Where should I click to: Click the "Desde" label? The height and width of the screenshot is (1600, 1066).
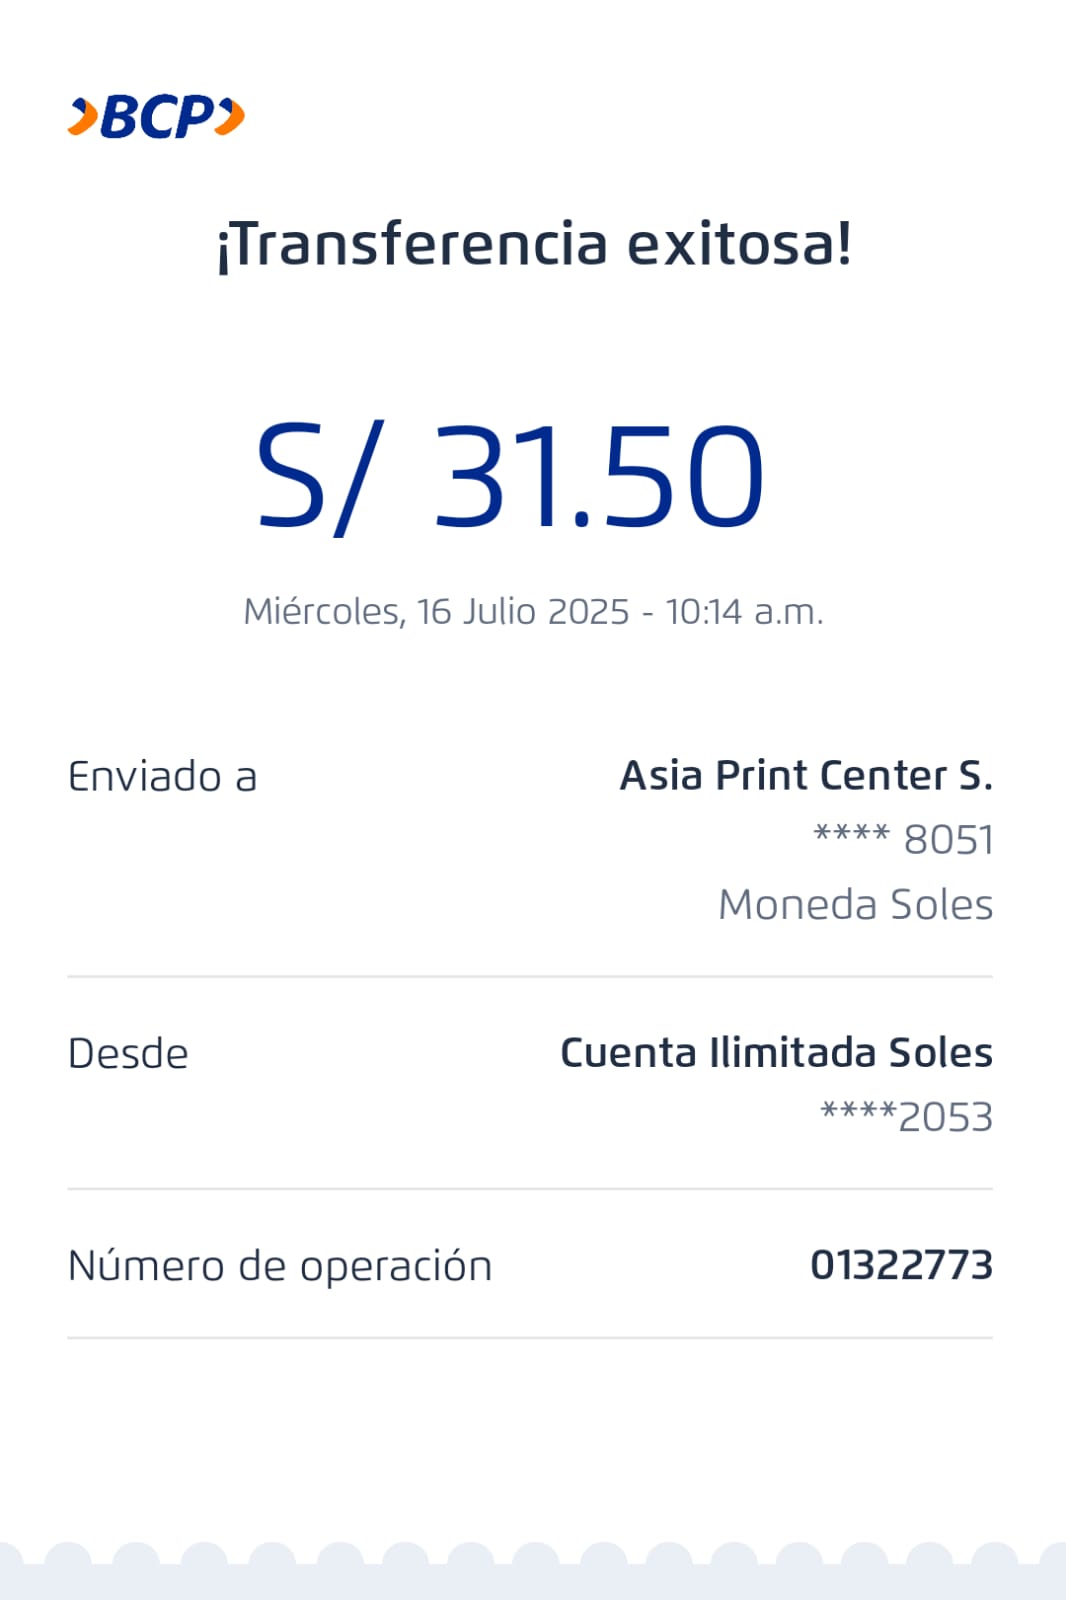128,1054
